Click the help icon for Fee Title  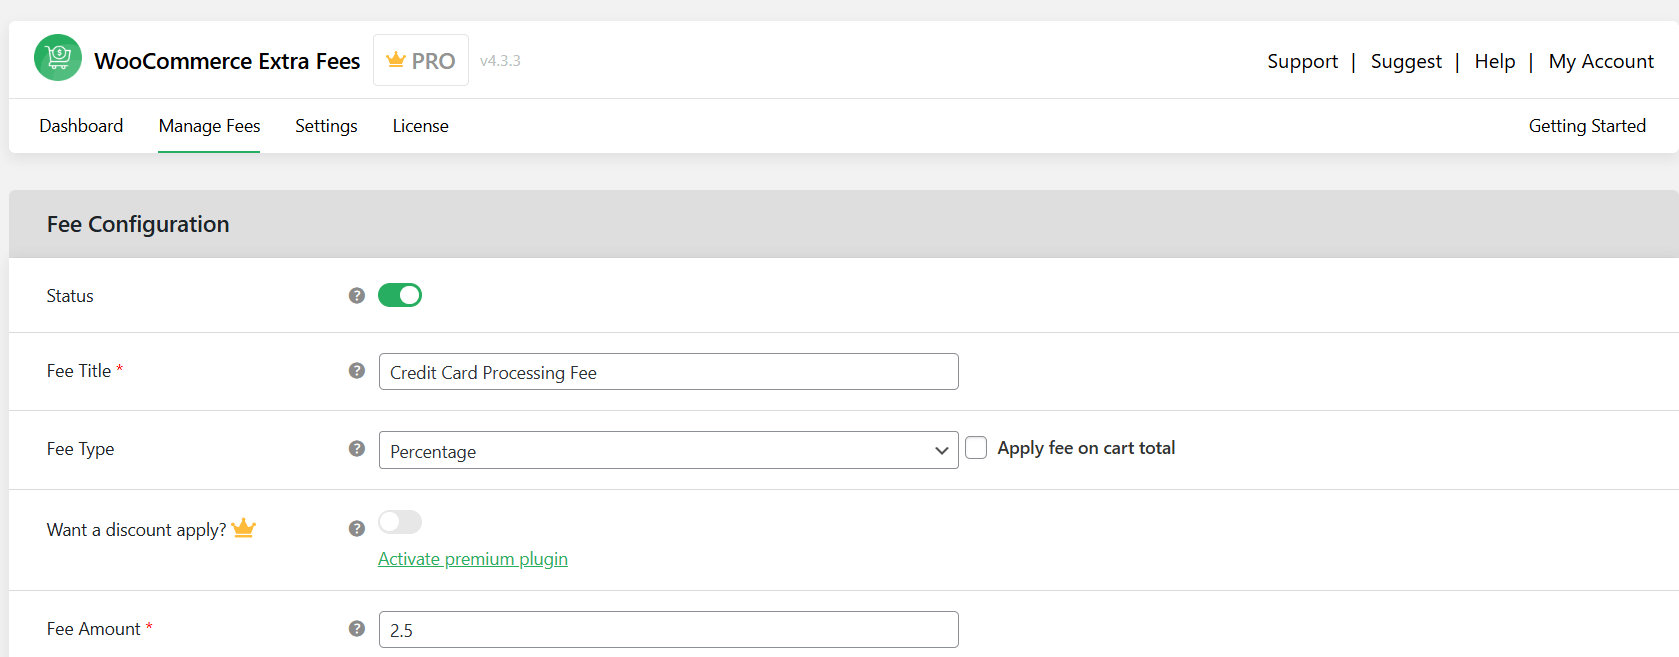[357, 371]
